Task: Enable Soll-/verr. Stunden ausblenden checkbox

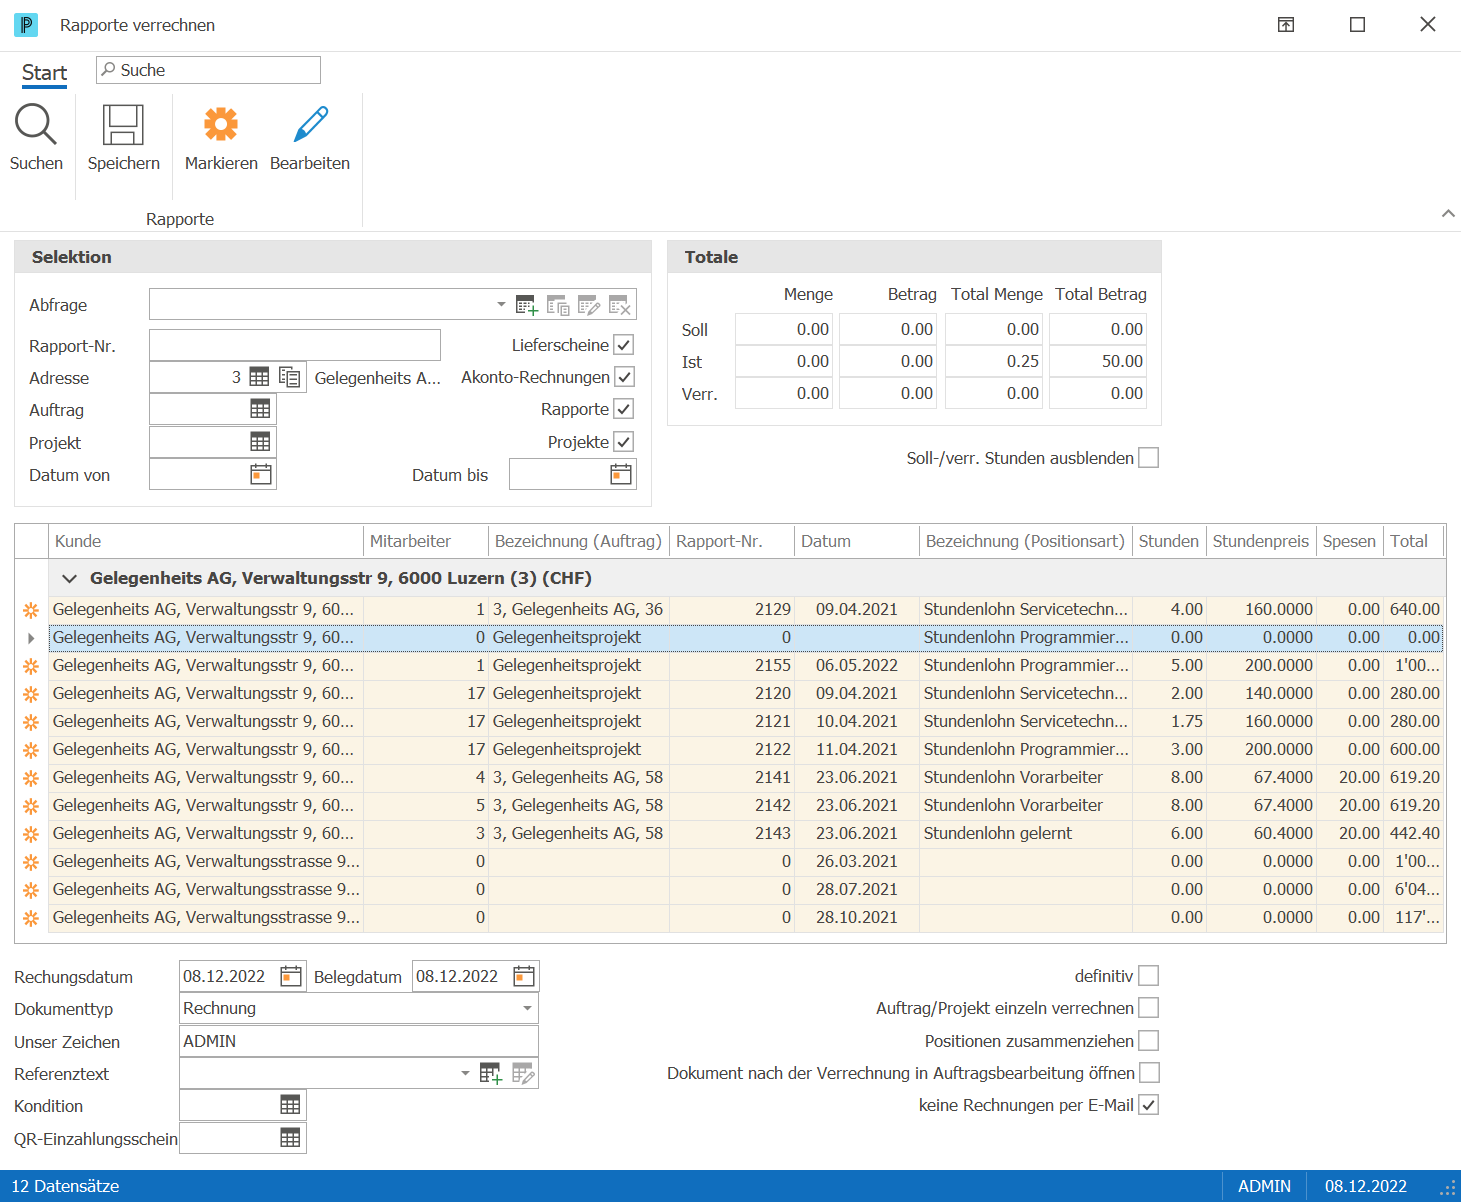Action: pos(1149,458)
